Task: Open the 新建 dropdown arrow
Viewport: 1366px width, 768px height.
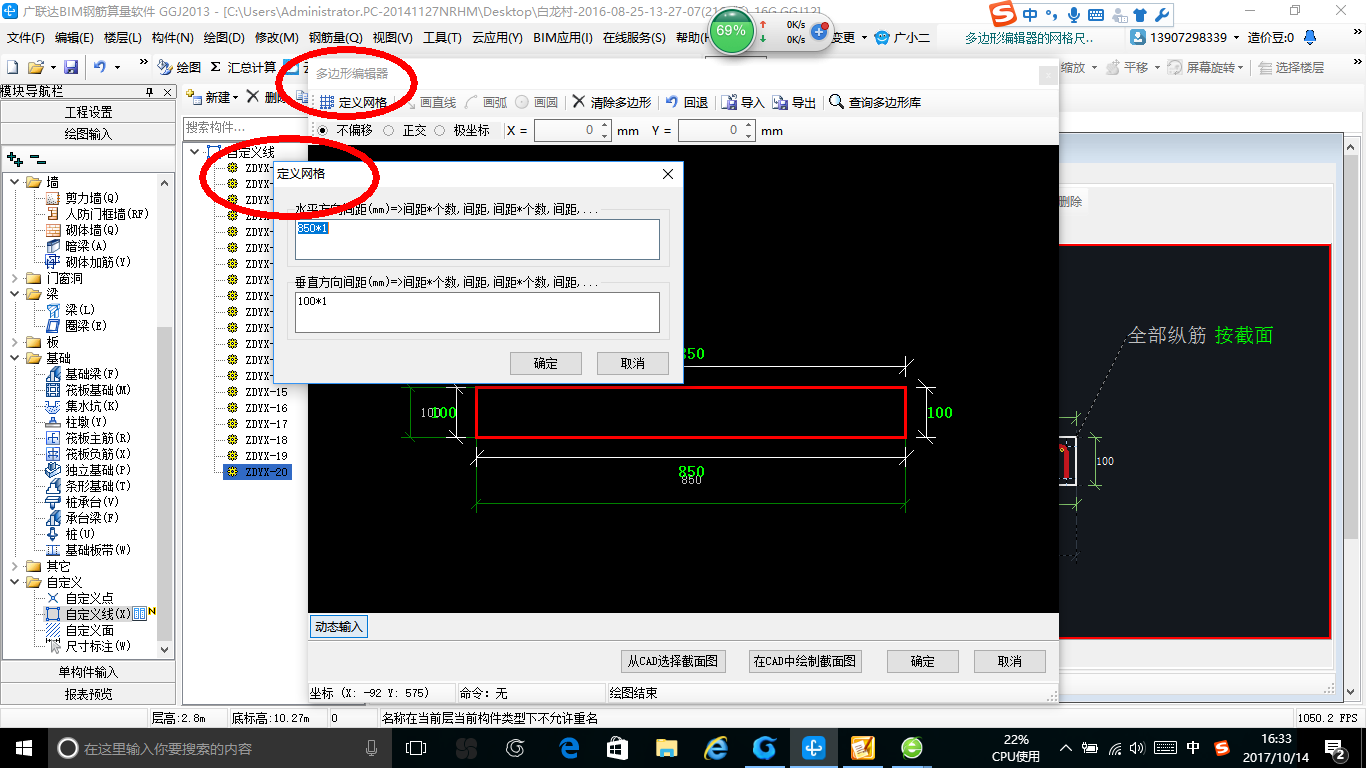Action: 235,98
